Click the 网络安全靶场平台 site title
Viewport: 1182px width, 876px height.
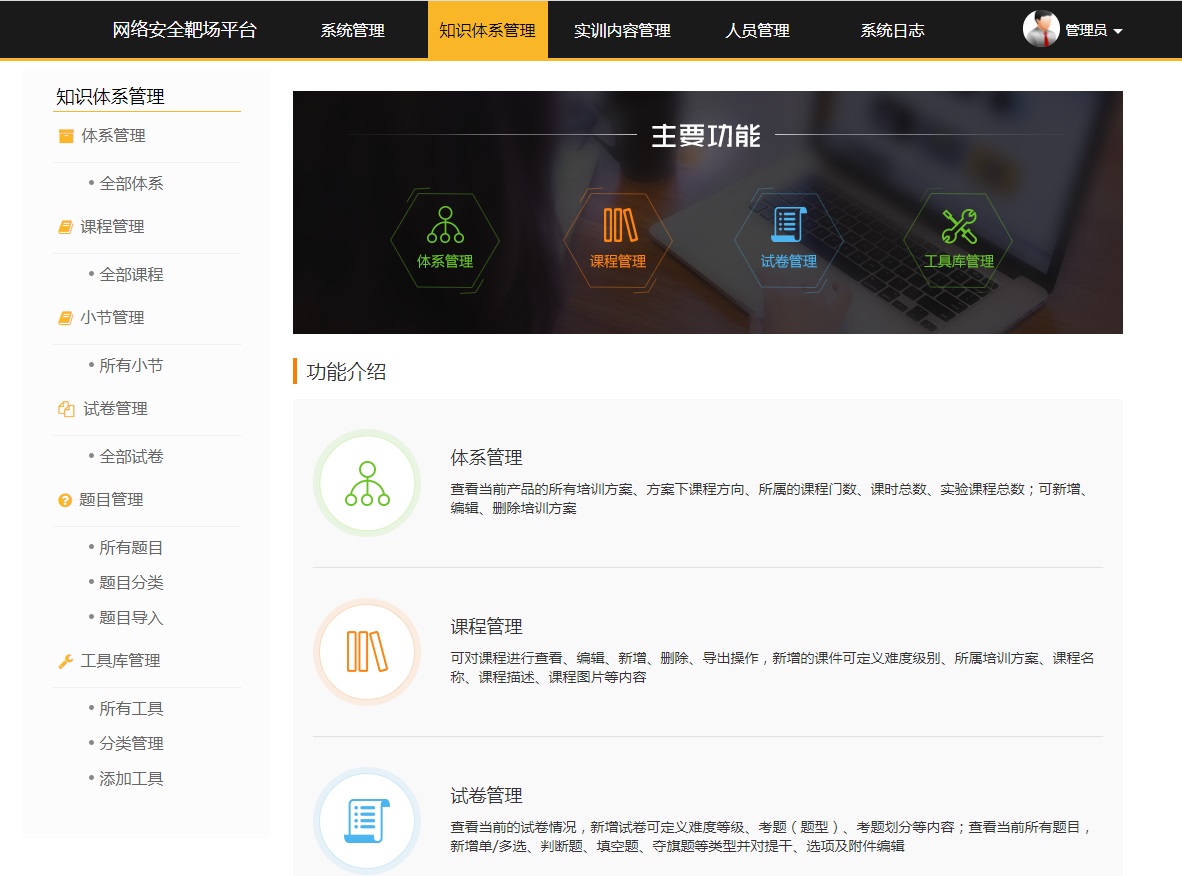click(x=185, y=30)
